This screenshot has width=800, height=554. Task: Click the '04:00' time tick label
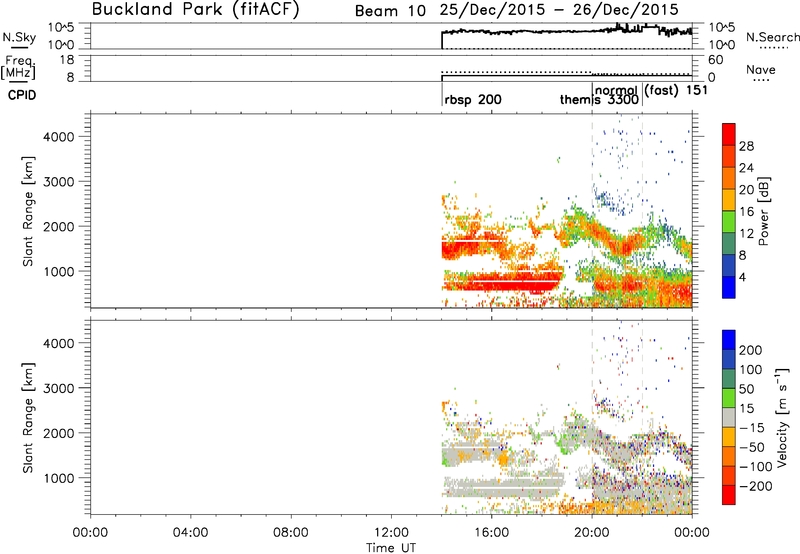coord(191,533)
